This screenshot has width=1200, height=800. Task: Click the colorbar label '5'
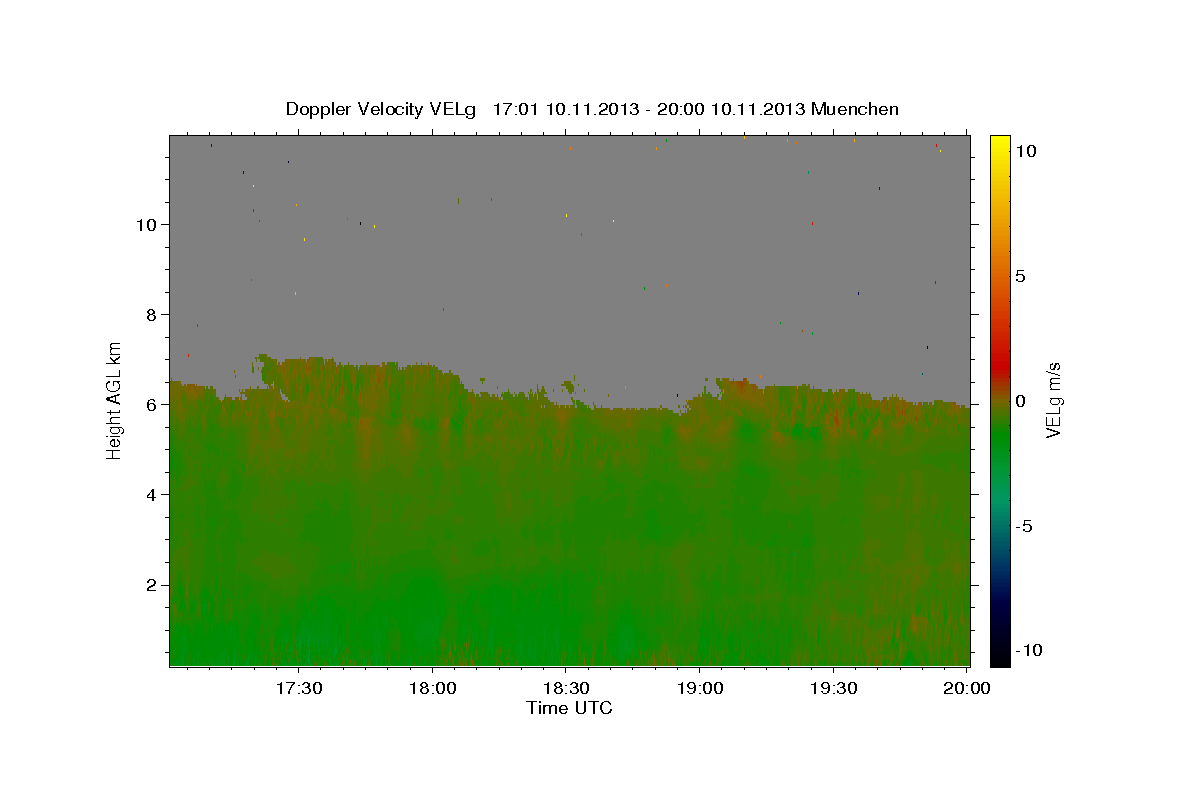coord(1020,276)
